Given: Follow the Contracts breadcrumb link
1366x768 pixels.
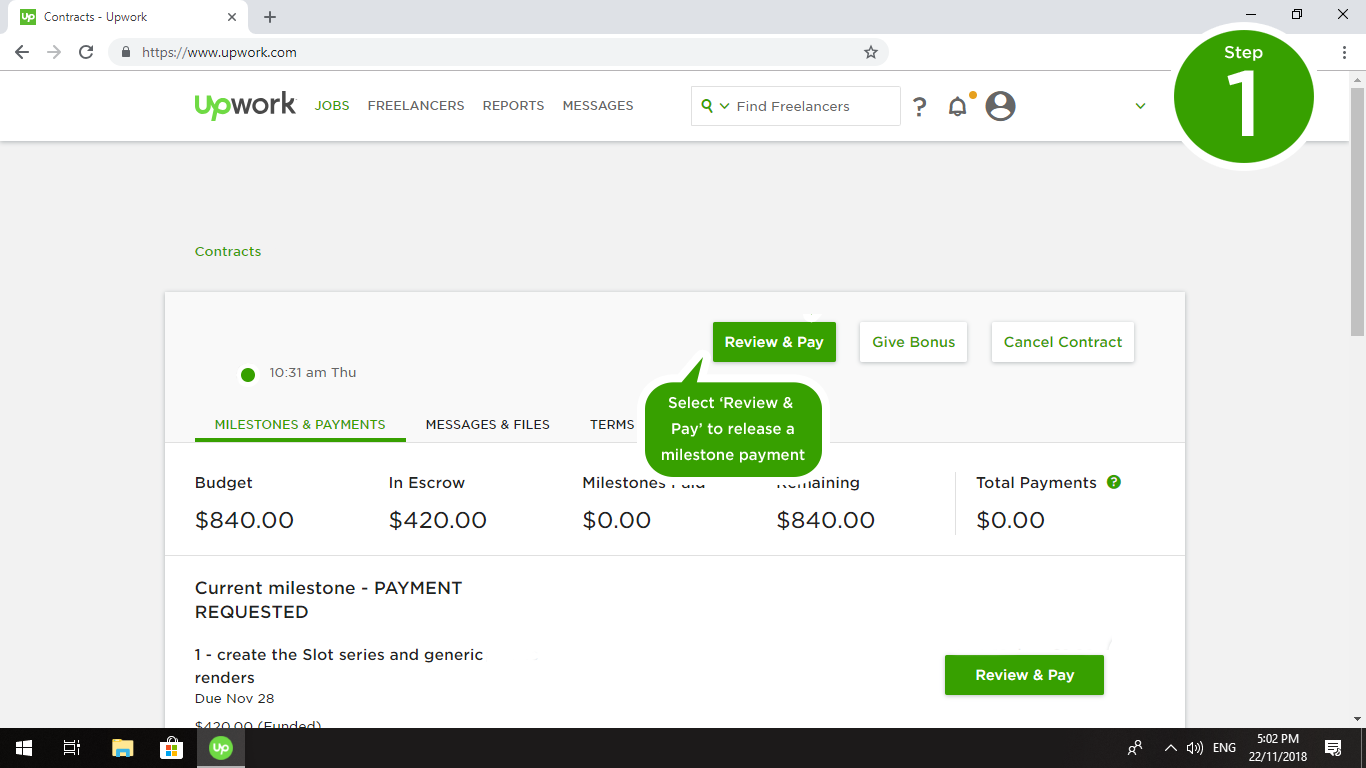Looking at the screenshot, I should click(x=228, y=251).
